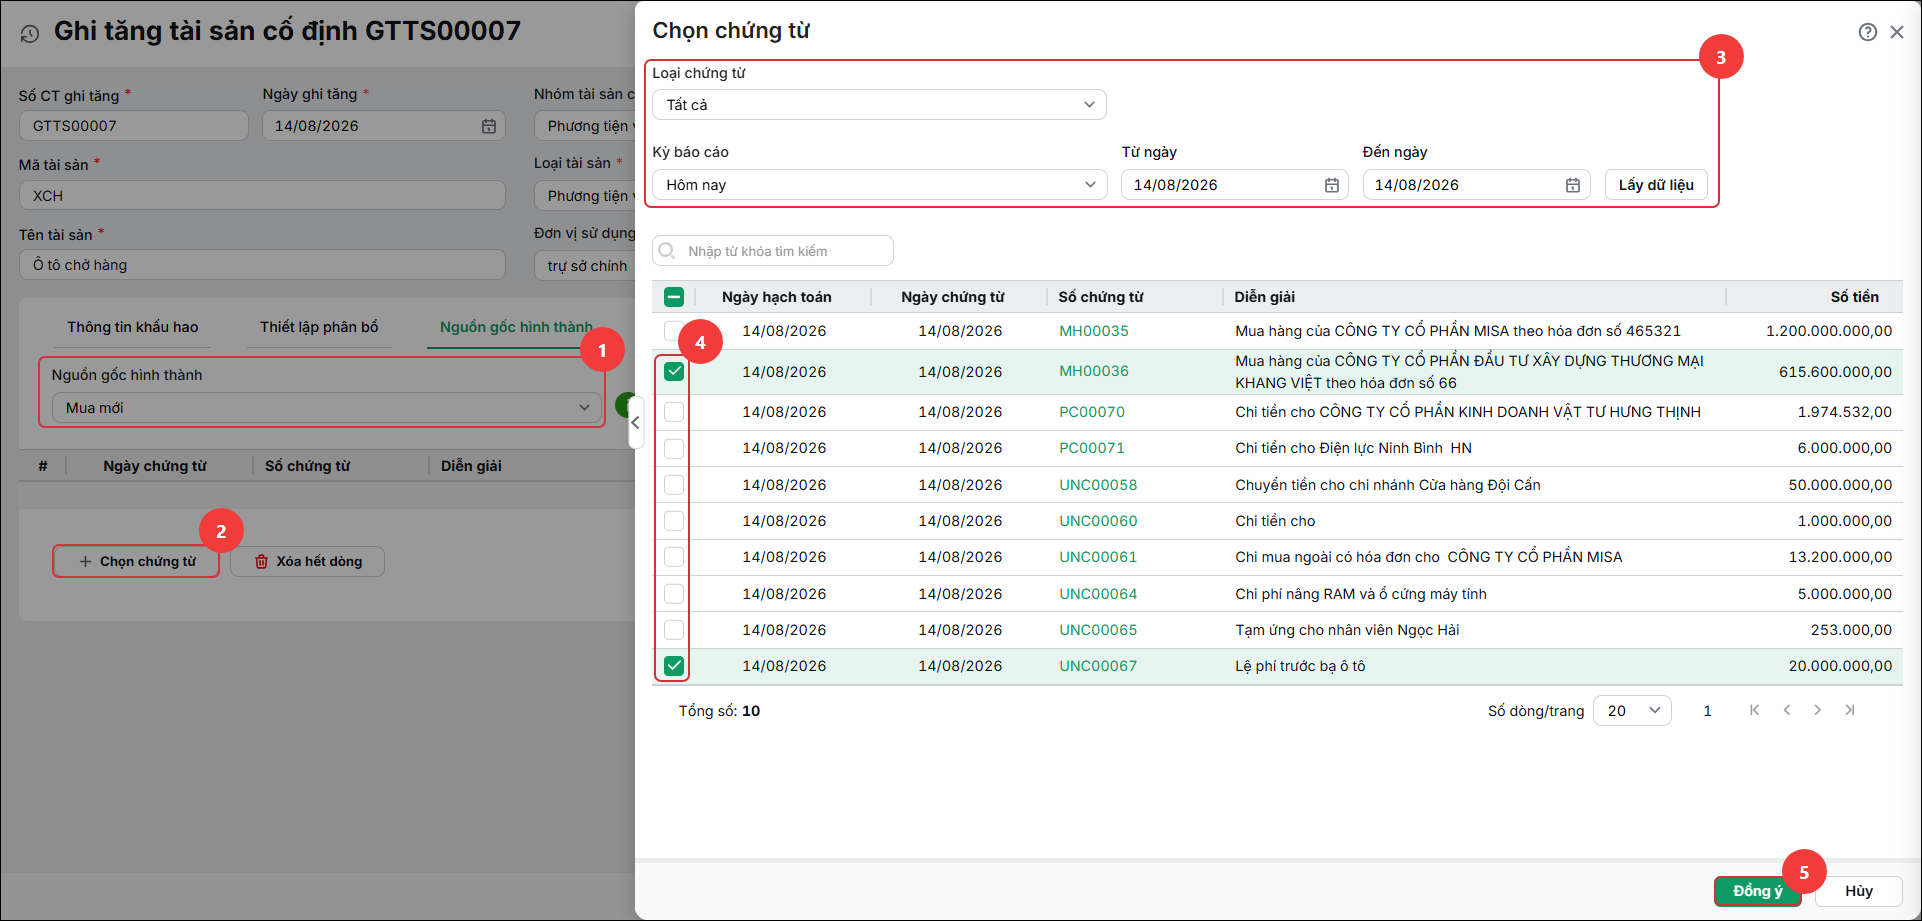Open voucher link MH00036
1922x921 pixels.
[1094, 371]
